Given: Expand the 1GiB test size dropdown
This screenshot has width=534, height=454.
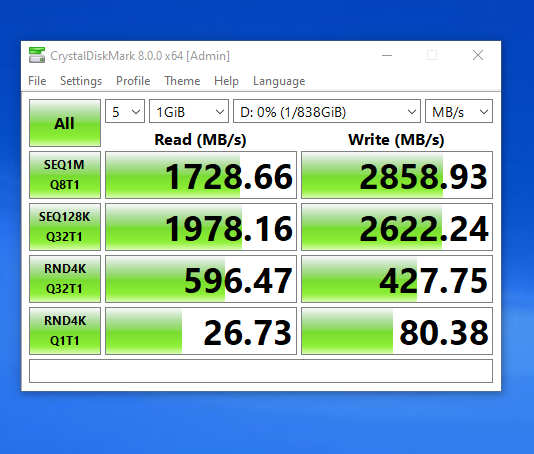Looking at the screenshot, I should [189, 111].
